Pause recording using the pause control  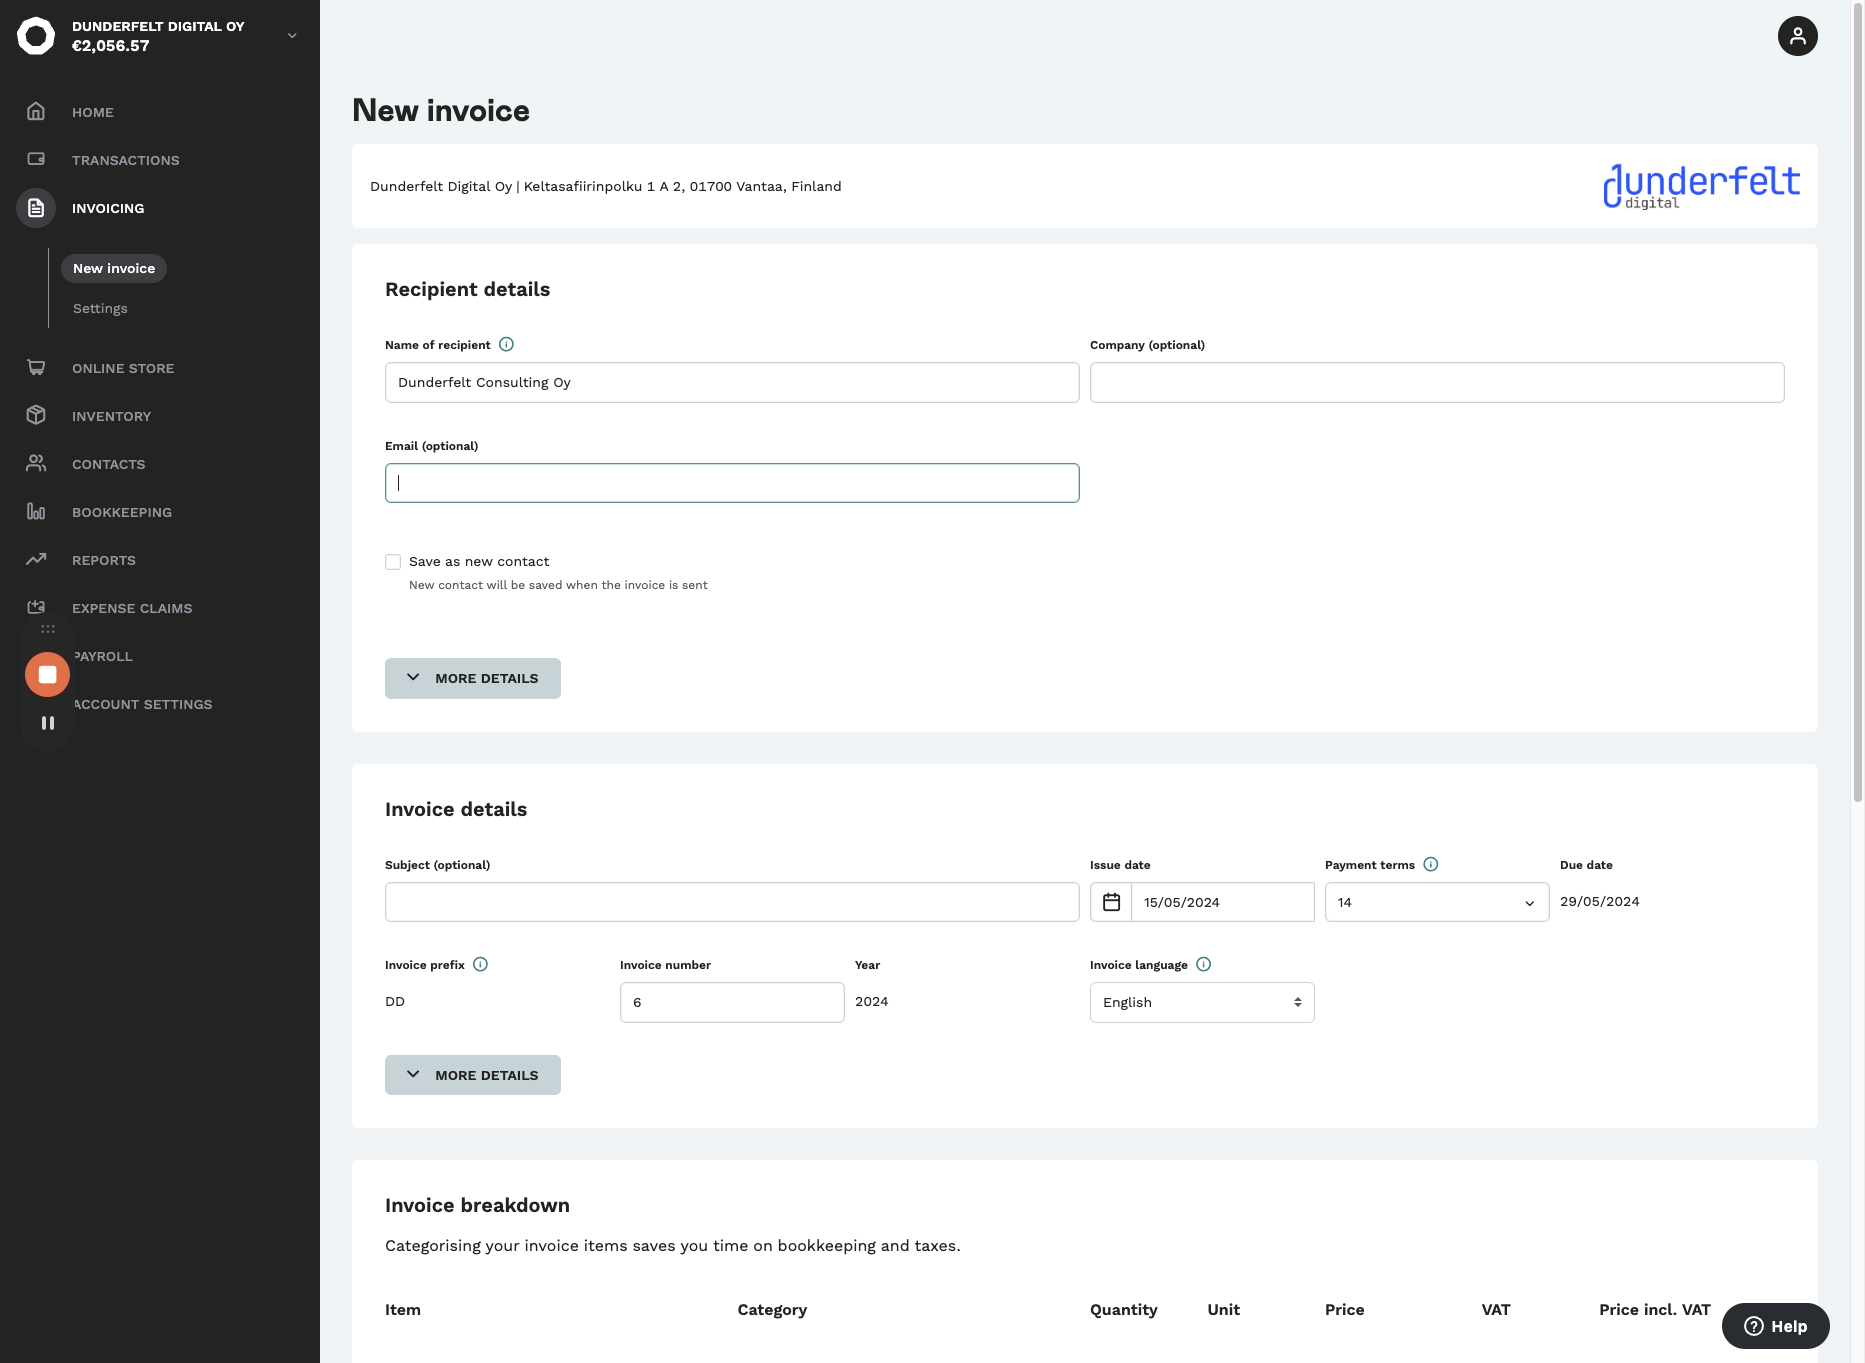[x=47, y=722]
